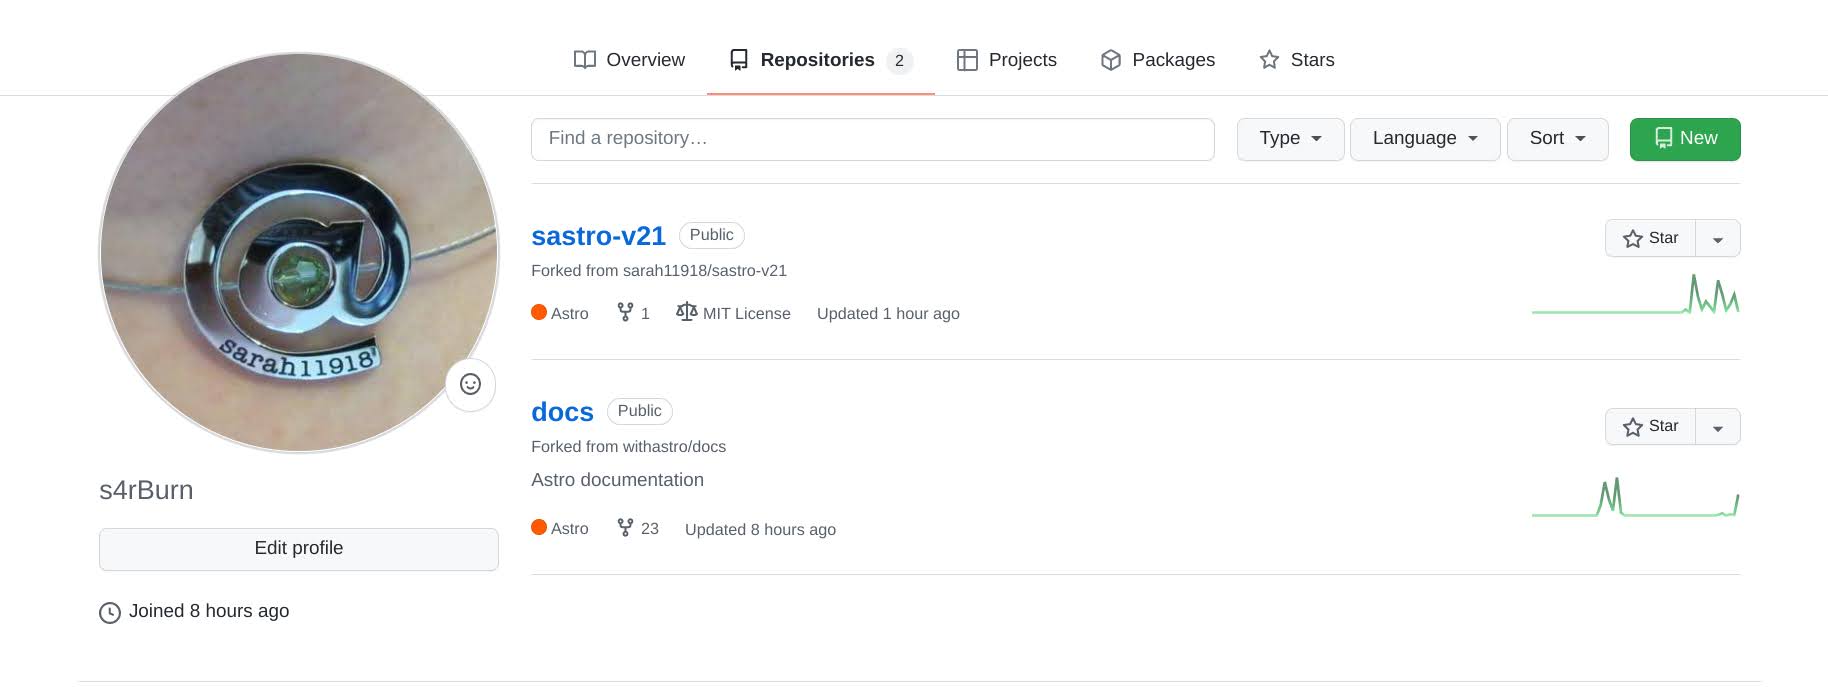This screenshot has height=694, width=1828.
Task: Click the MIT License scale icon
Action: [x=686, y=313]
